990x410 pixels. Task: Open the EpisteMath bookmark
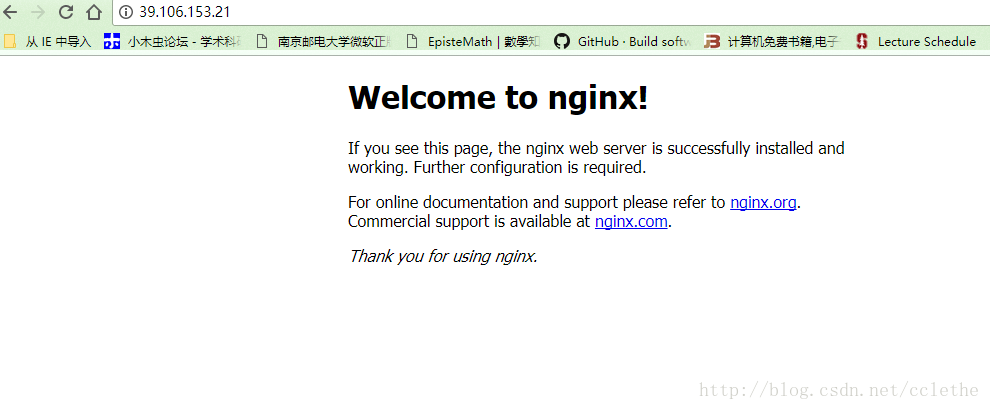[474, 42]
